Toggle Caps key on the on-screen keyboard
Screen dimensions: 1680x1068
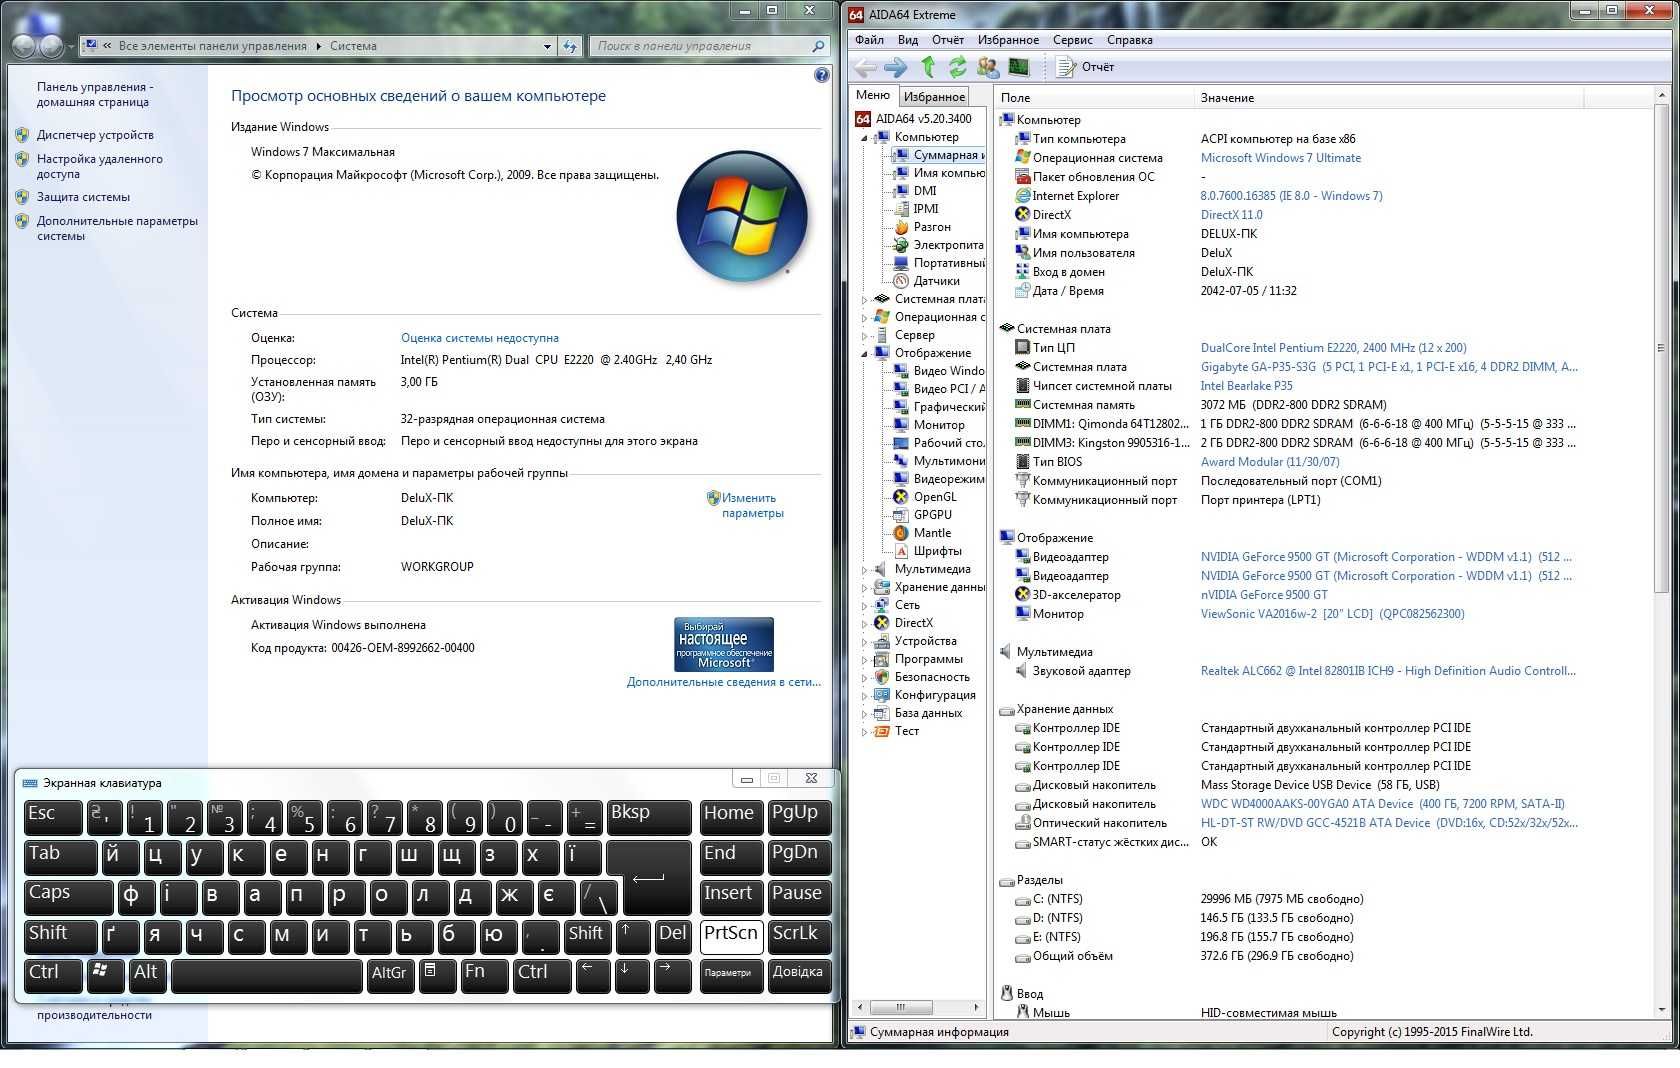pos(68,897)
